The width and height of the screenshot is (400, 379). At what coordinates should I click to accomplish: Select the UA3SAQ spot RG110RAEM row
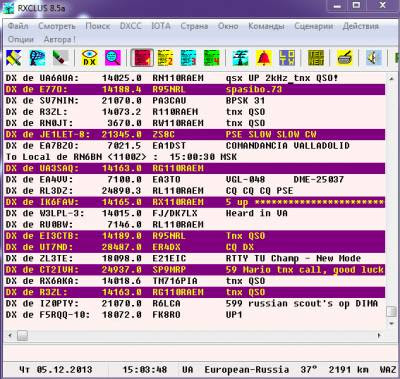[x=195, y=168]
